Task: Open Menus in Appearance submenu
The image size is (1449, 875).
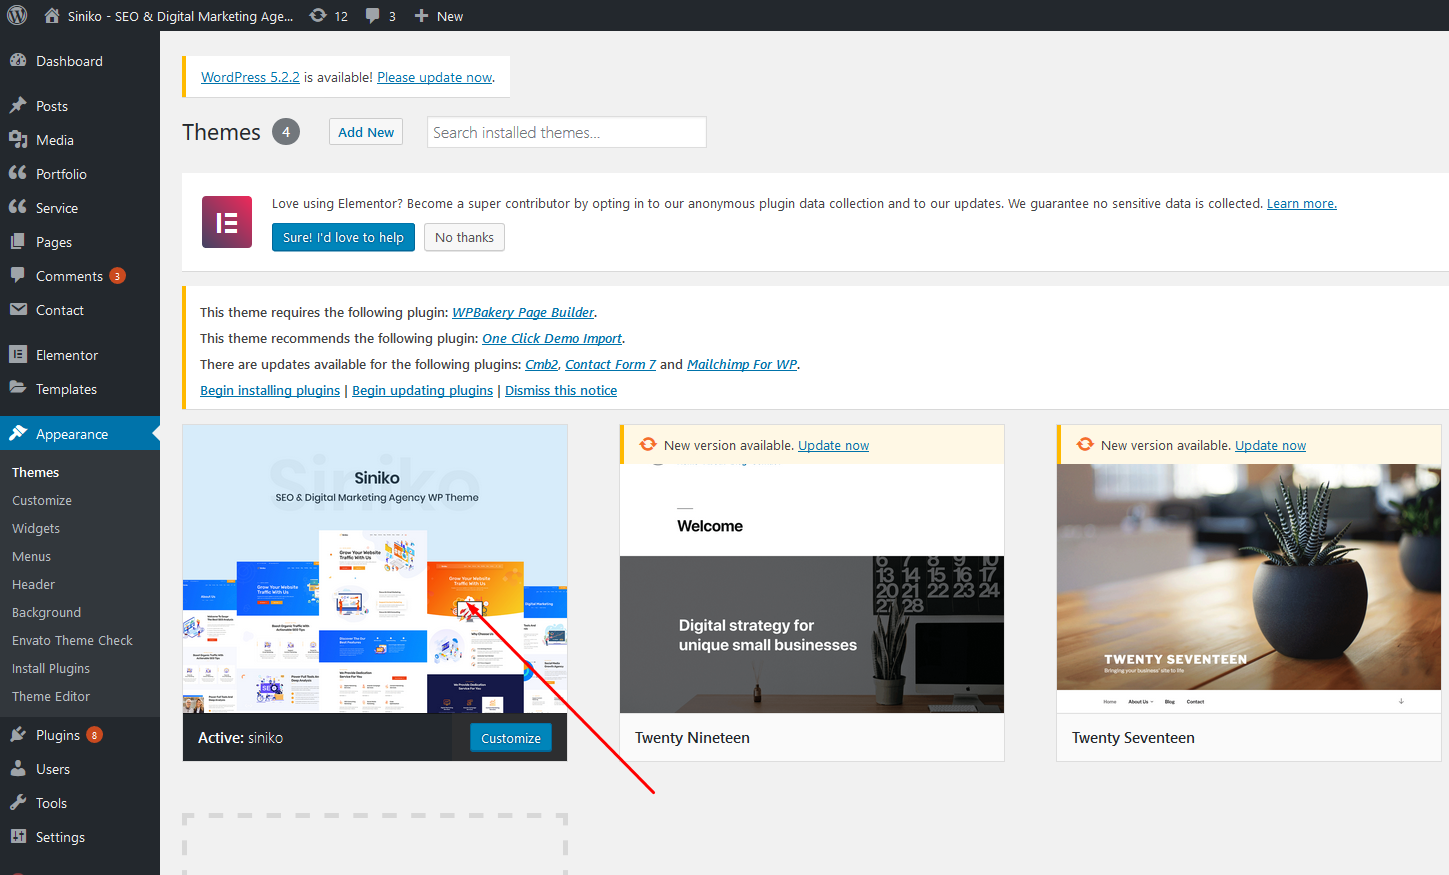Action: [31, 556]
